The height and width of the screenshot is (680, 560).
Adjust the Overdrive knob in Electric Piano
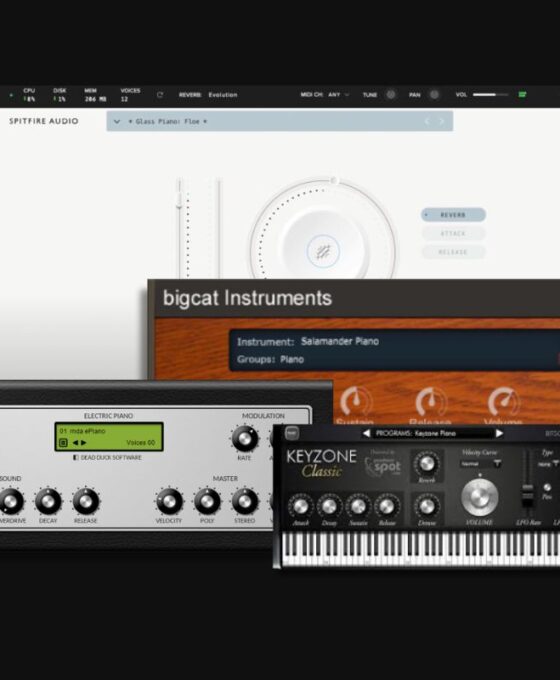[x=11, y=501]
